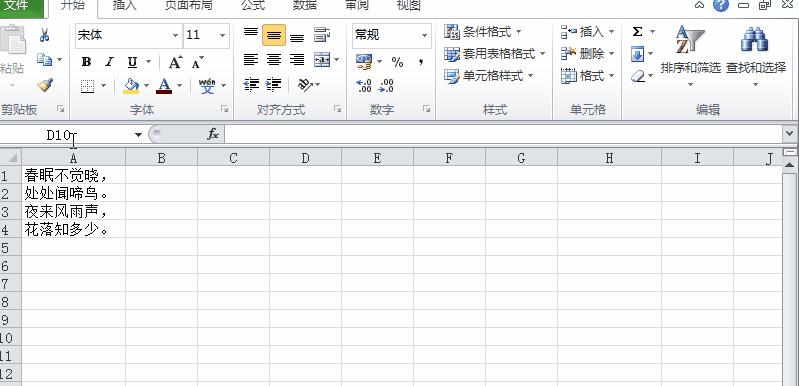Image resolution: width=799 pixels, height=386 pixels.
Task: Click the 粘贴 paste button
Action: [12, 55]
